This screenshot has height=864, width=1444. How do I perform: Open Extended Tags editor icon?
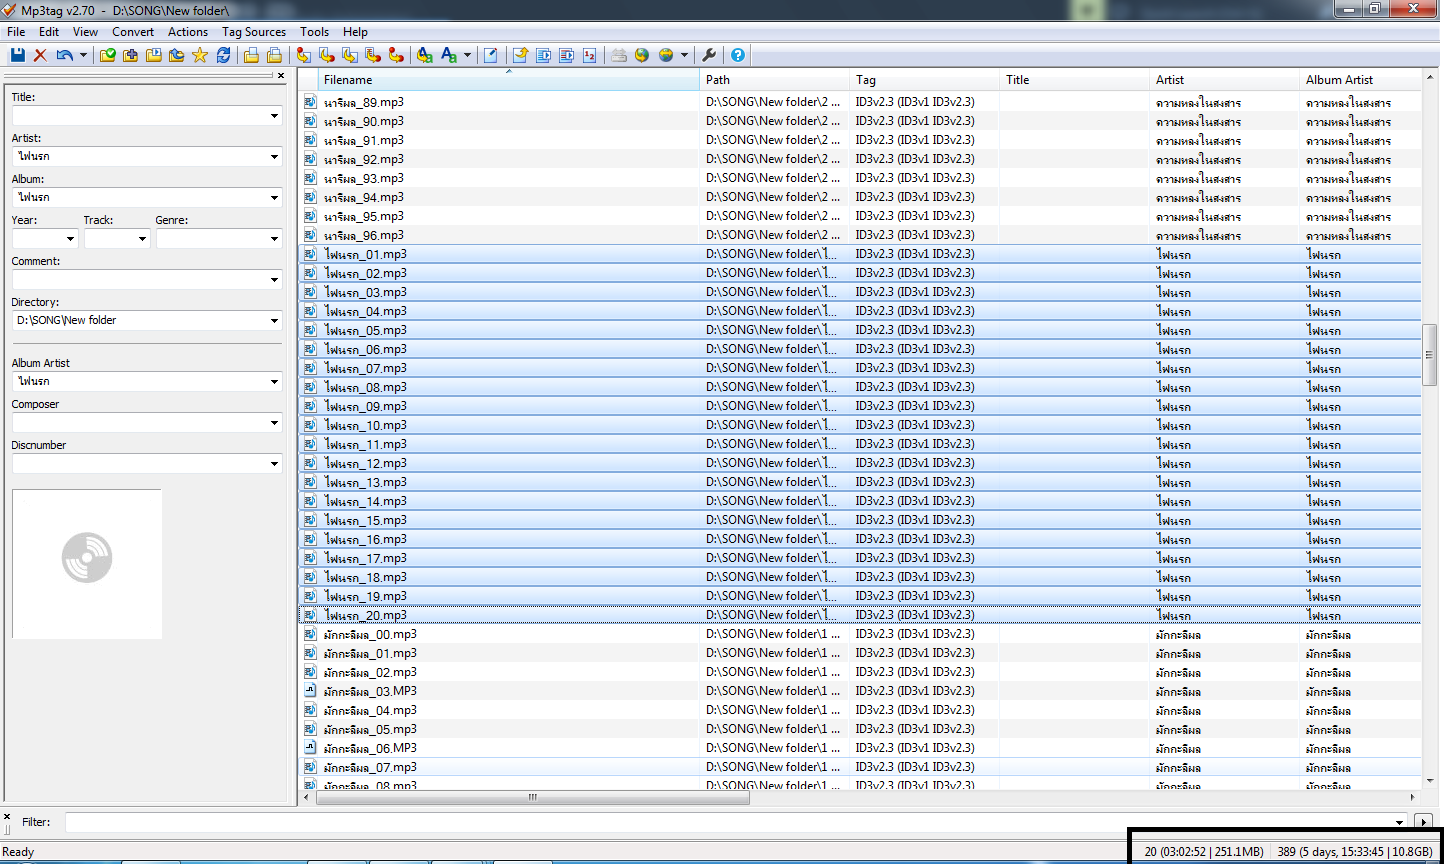tap(490, 55)
